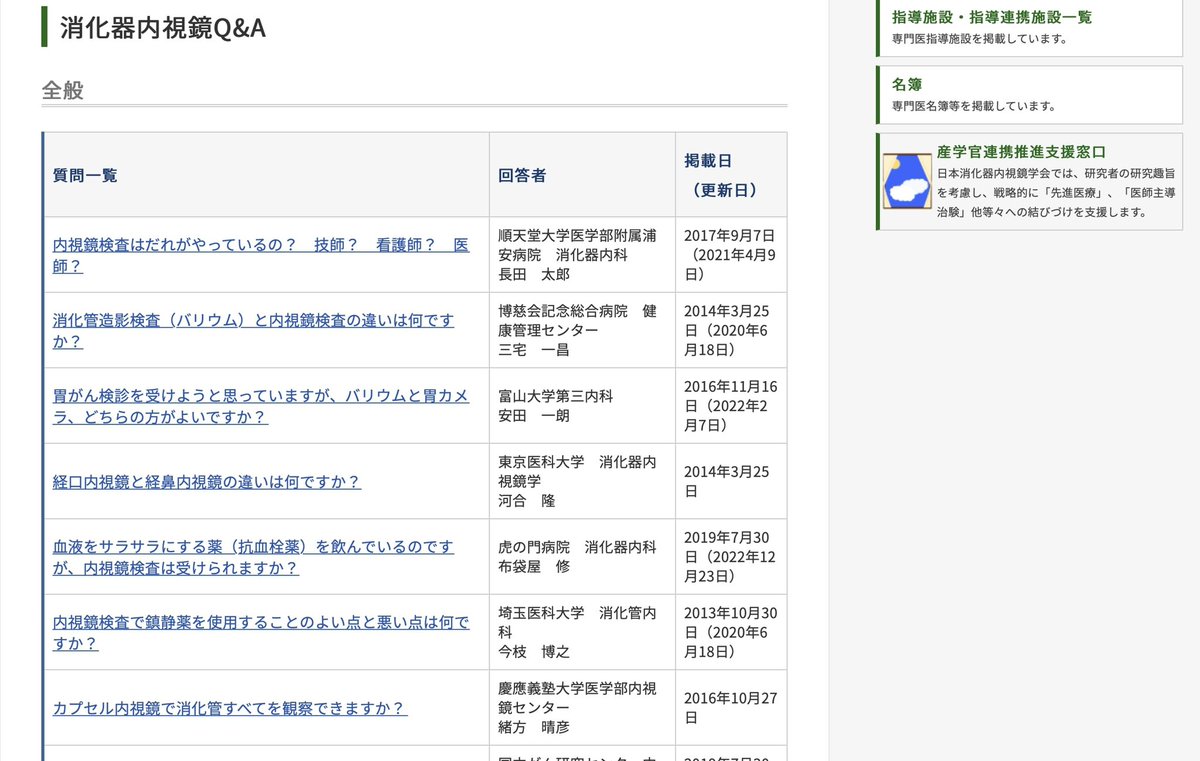The image size is (1200, 761).
Task: Click the 産学官連携推進支援窓口 thumbnail image
Action: click(x=908, y=181)
